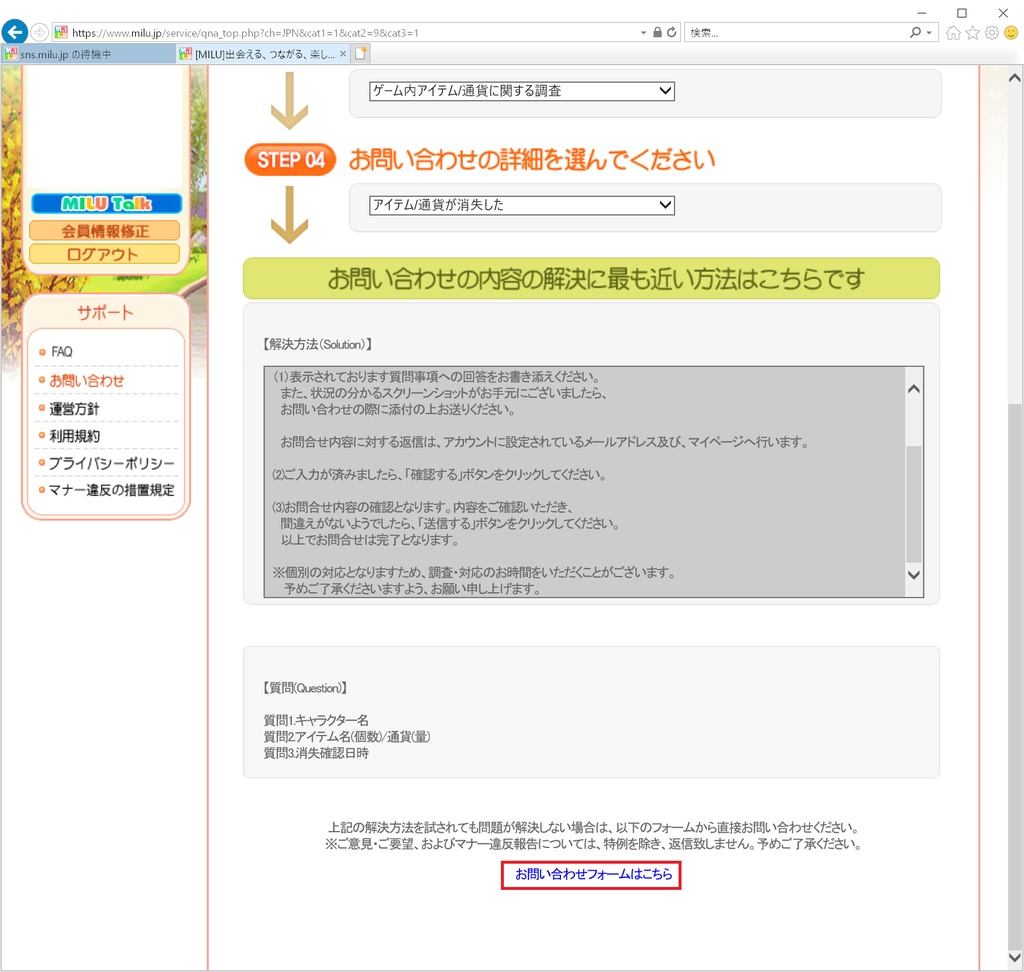The width and height of the screenshot is (1024, 972).
Task: Click the solution box scroll-up arrow
Action: click(x=914, y=389)
